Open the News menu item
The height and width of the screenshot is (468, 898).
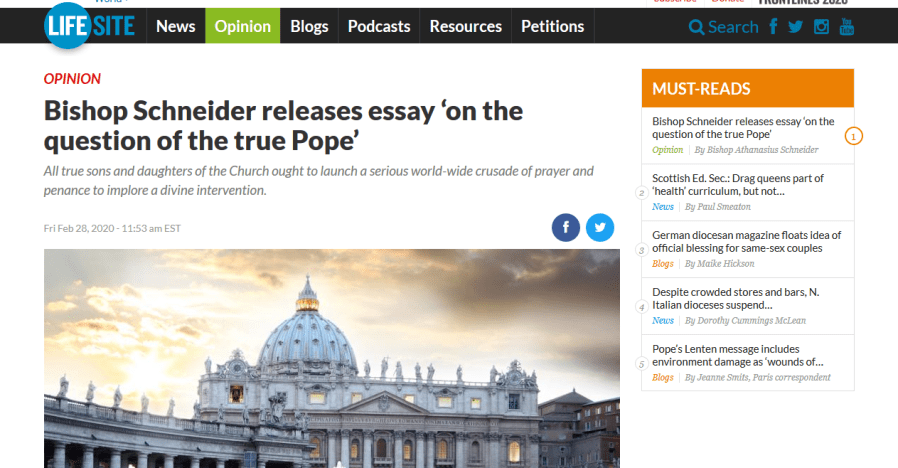[x=176, y=26]
